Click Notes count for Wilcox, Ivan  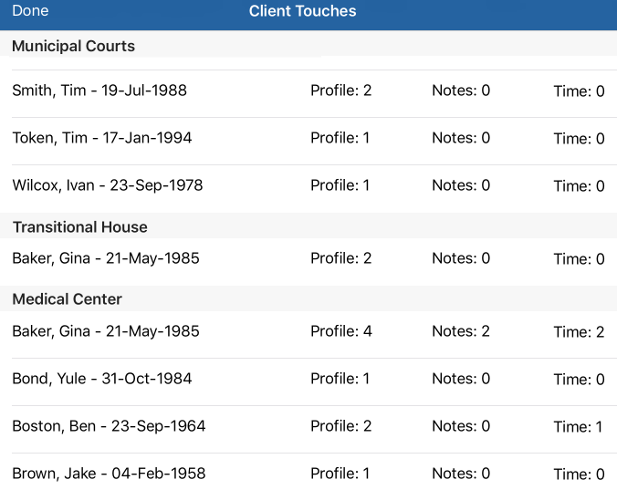pos(461,185)
